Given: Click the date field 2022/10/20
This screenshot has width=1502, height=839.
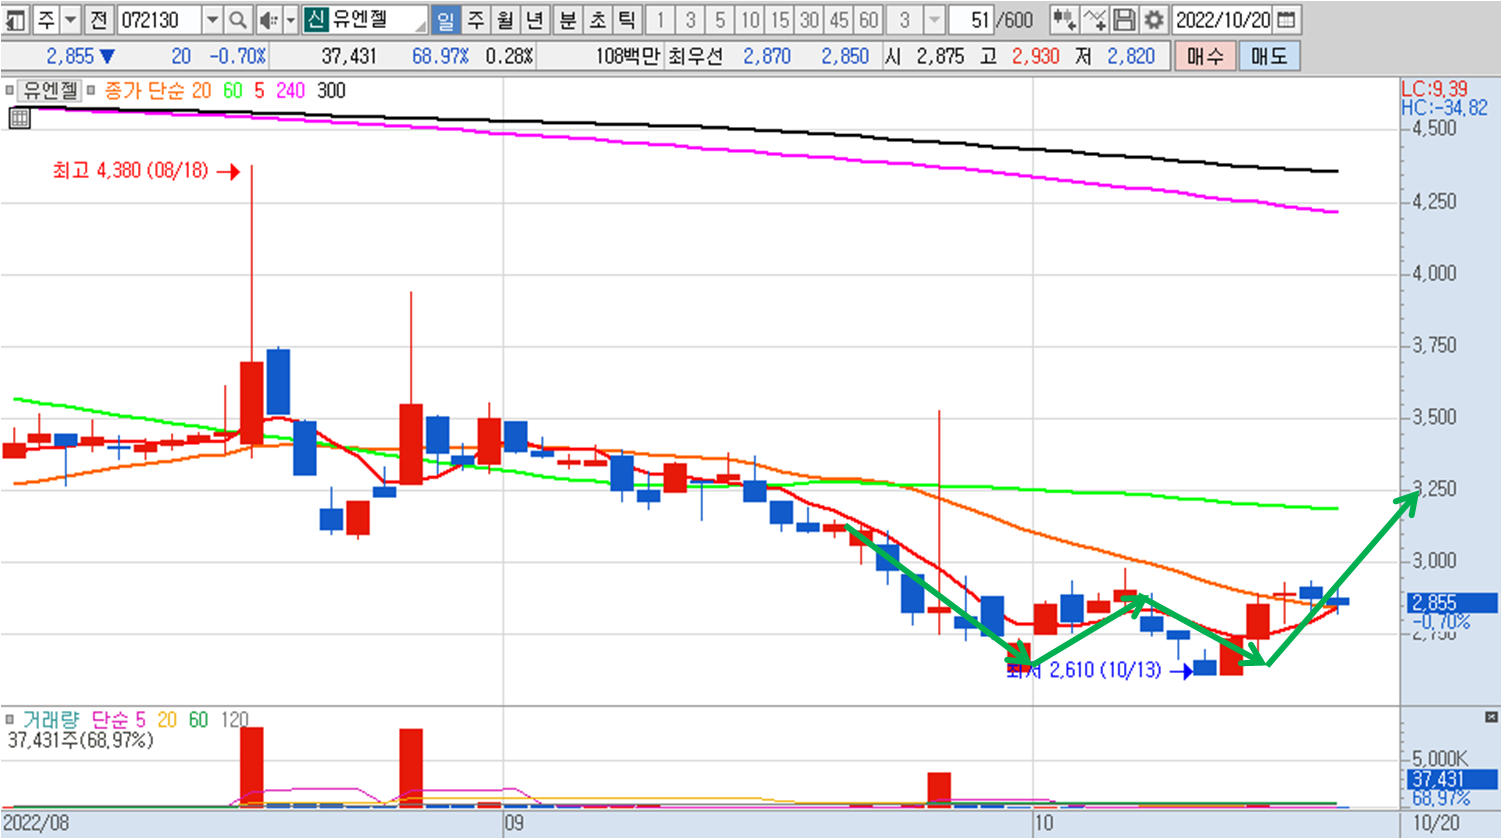Looking at the screenshot, I should 1223,19.
